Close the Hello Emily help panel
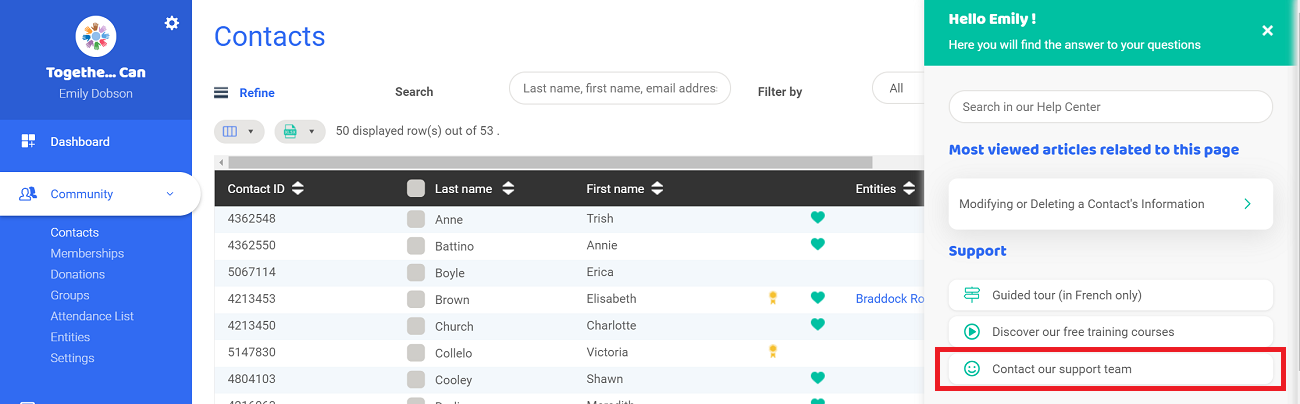 coord(1267,31)
